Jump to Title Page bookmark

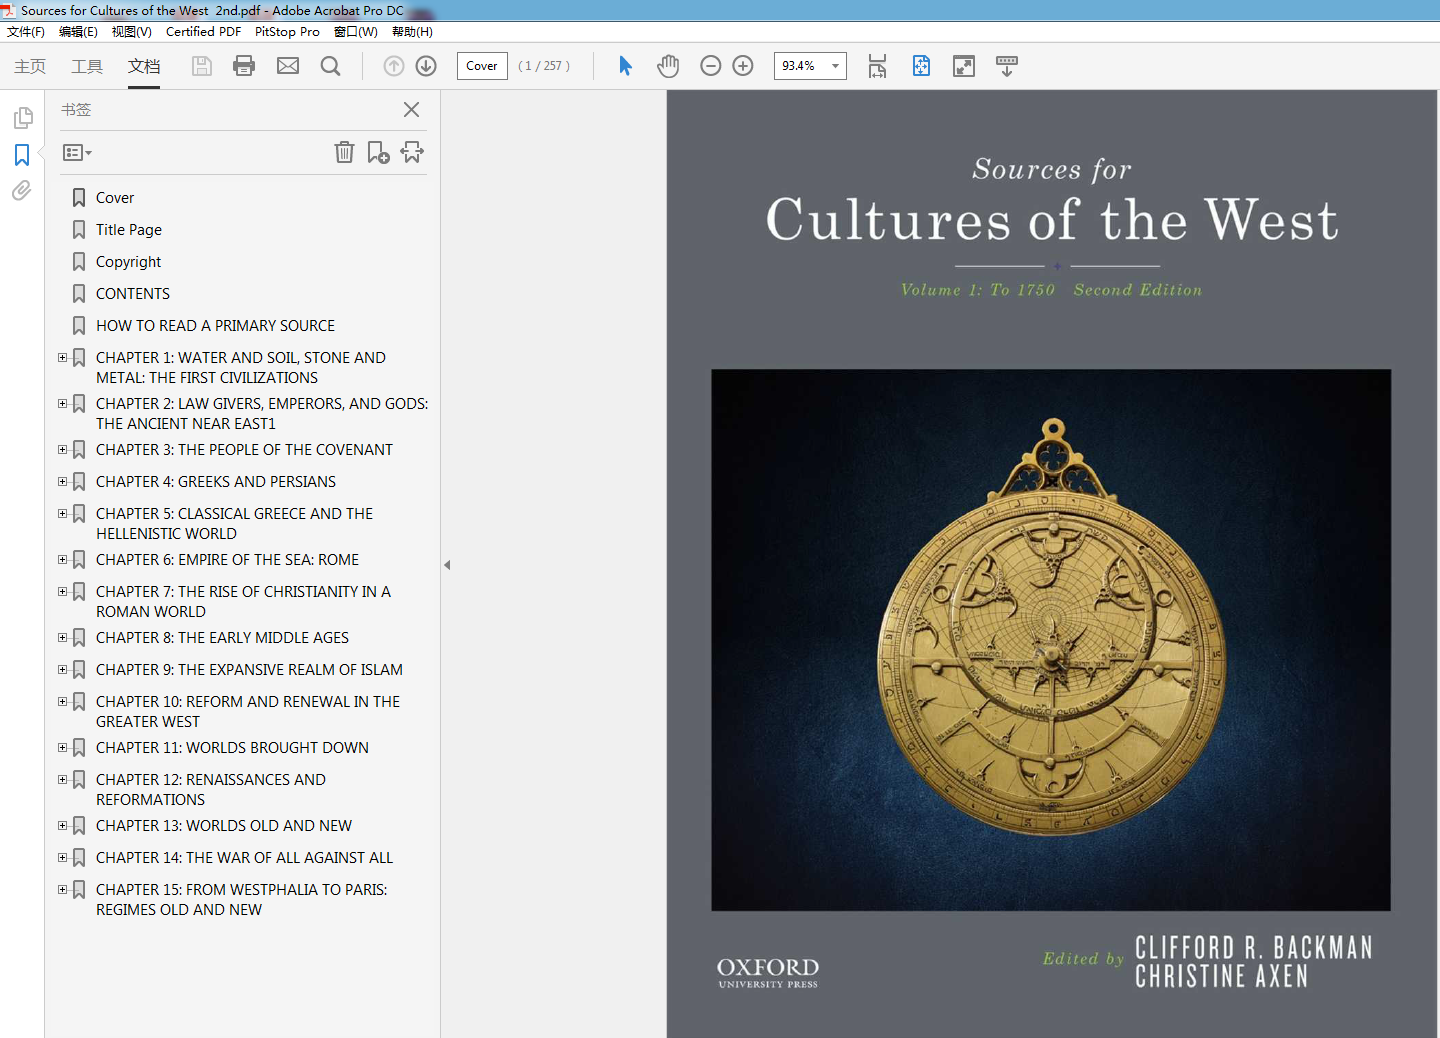click(129, 230)
